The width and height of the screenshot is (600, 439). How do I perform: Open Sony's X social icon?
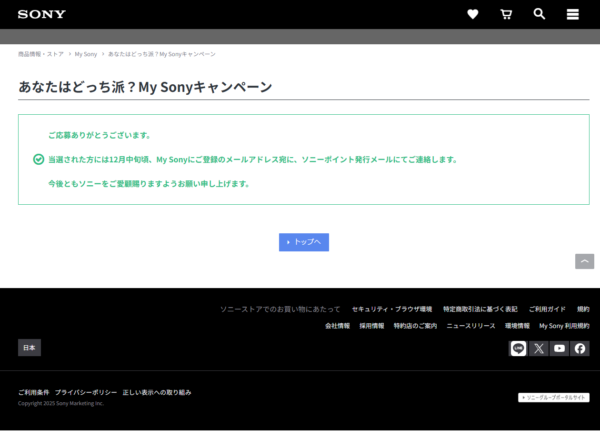(x=539, y=348)
